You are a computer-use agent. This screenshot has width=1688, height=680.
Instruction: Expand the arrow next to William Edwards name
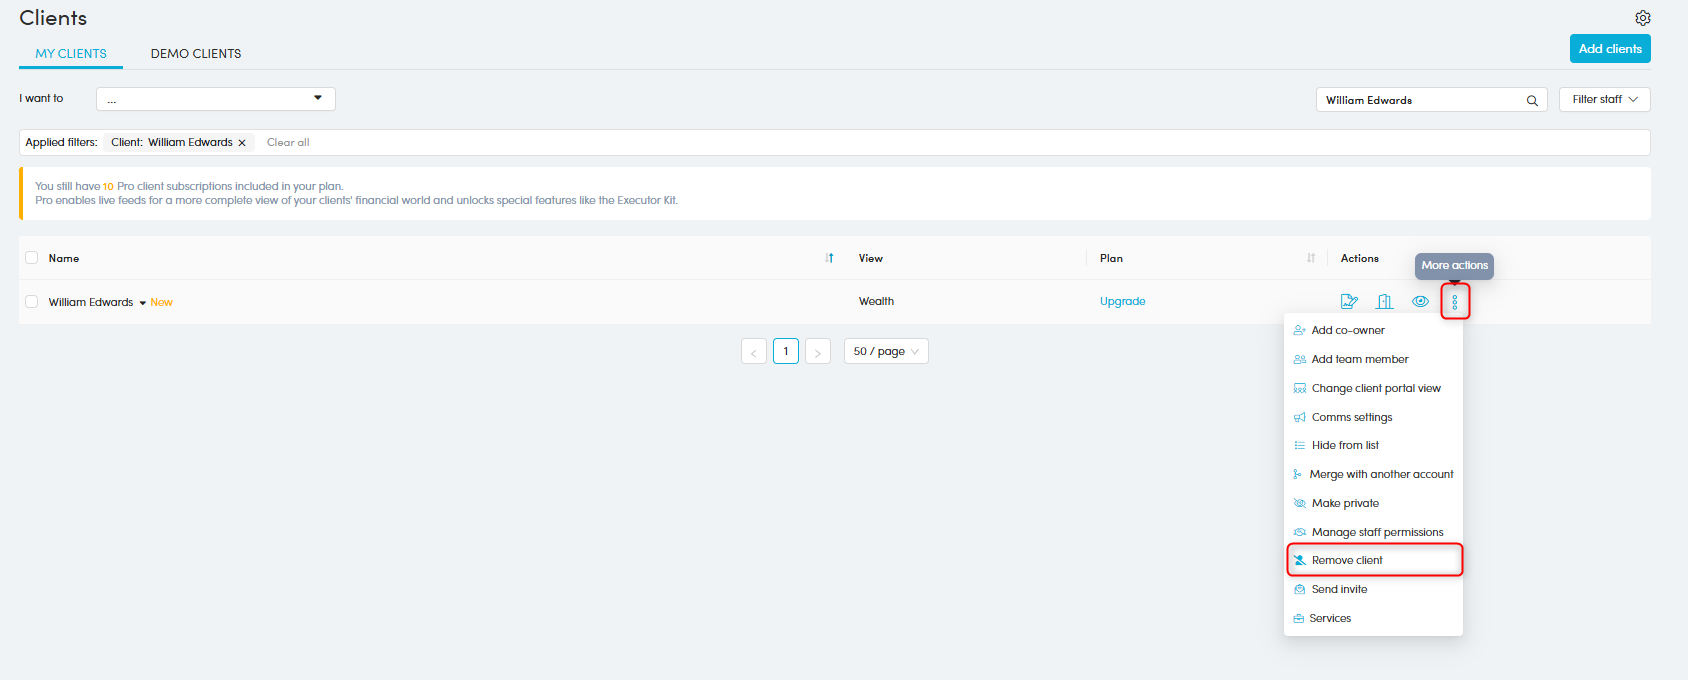[x=142, y=302]
